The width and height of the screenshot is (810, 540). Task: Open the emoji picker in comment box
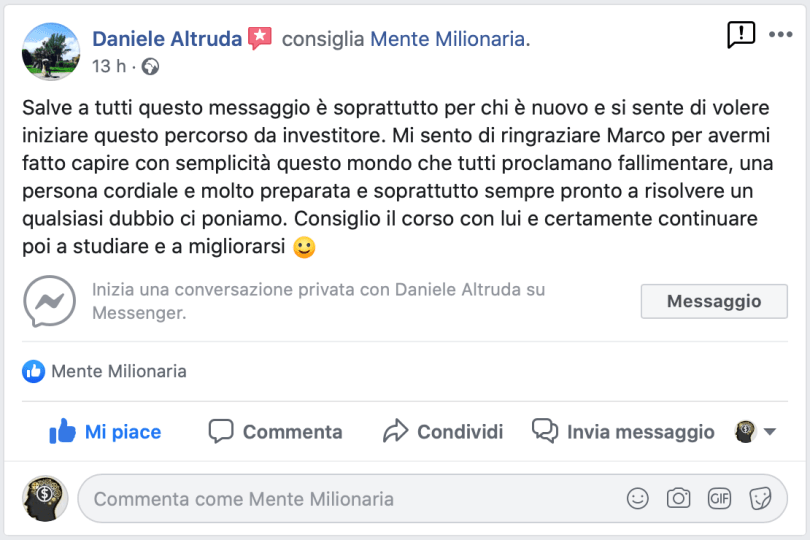(636, 498)
